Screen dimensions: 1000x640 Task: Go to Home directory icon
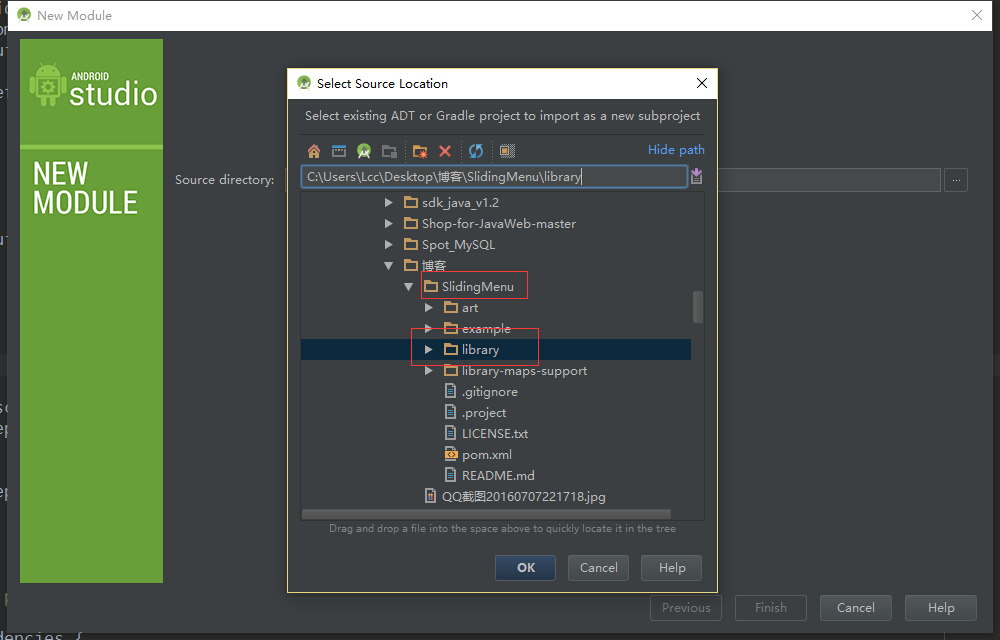click(314, 151)
